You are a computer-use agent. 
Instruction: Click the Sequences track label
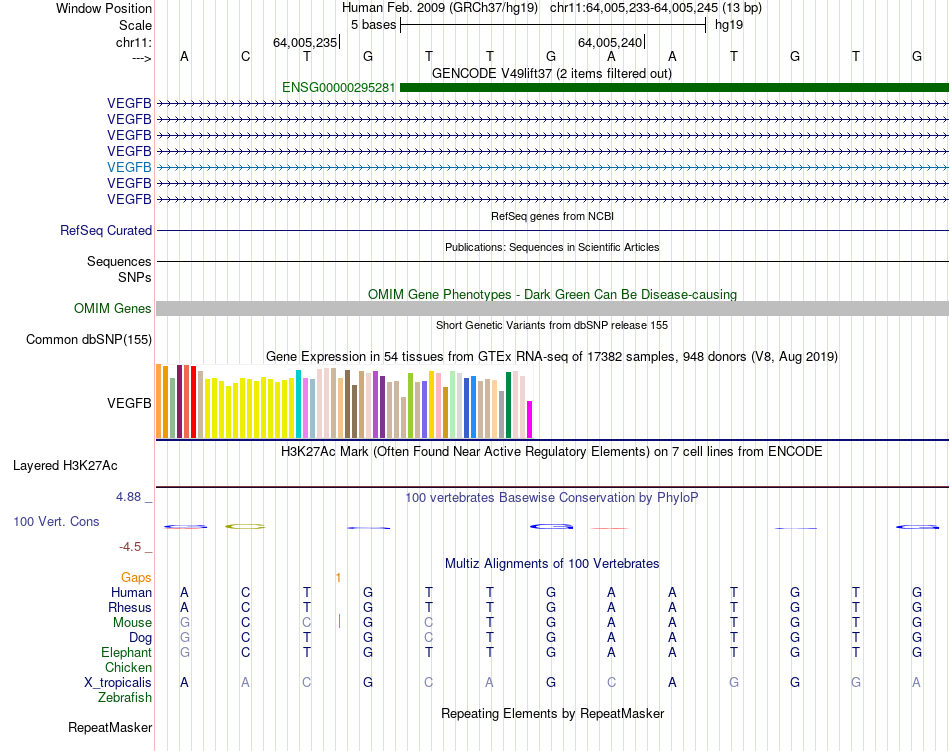click(119, 262)
